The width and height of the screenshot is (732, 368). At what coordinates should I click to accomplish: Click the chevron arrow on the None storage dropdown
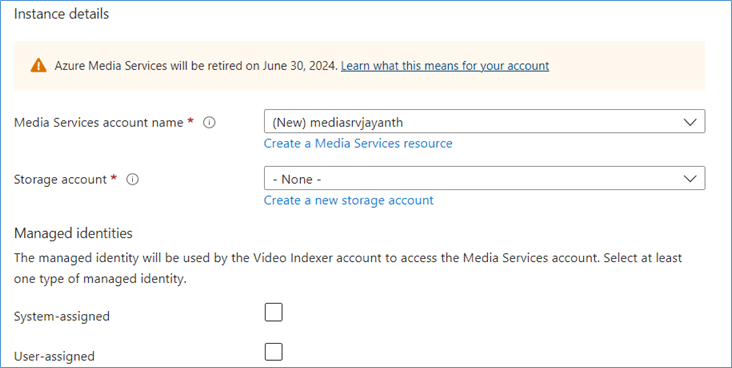690,179
